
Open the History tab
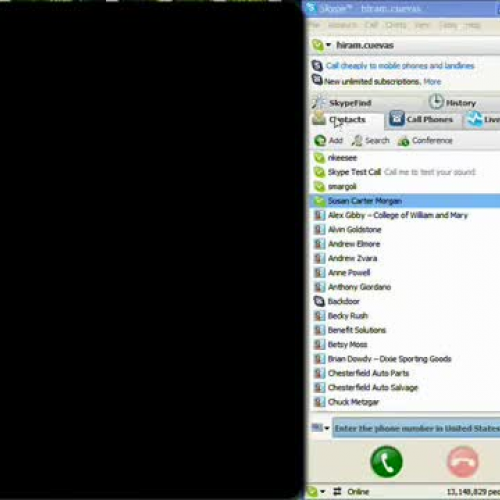tap(461, 103)
